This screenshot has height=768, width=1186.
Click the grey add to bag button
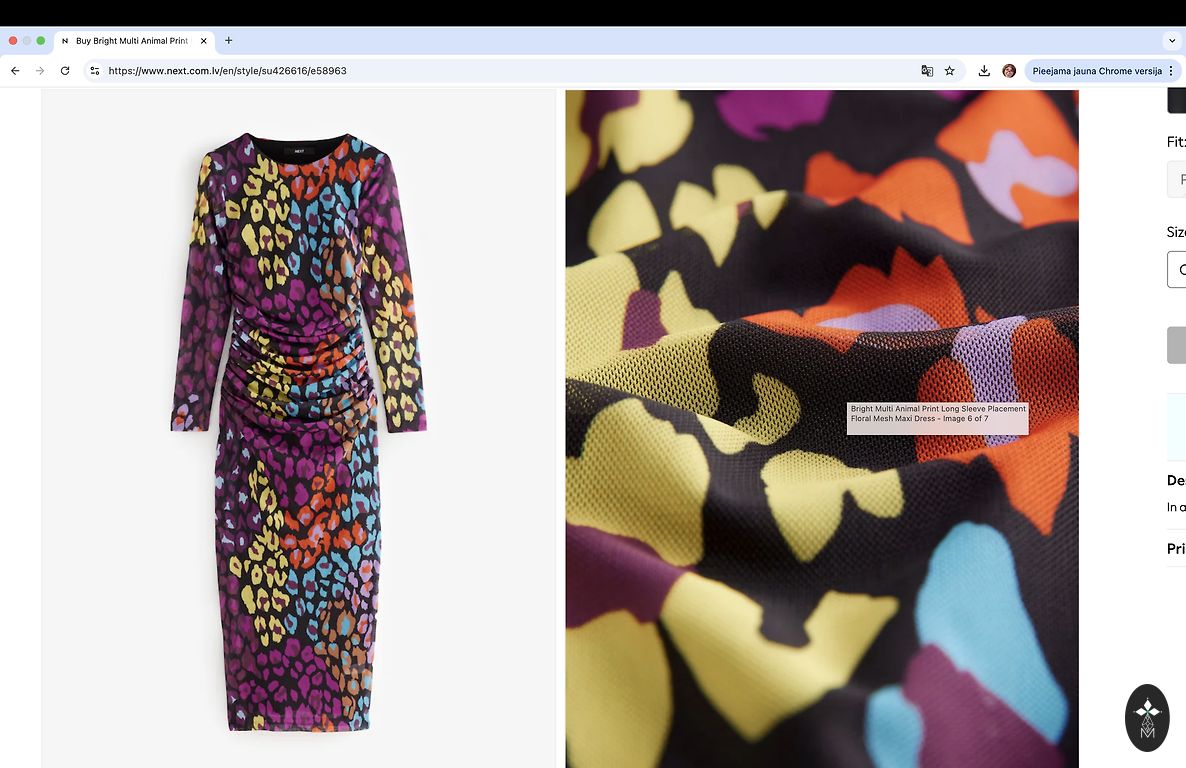[1177, 345]
